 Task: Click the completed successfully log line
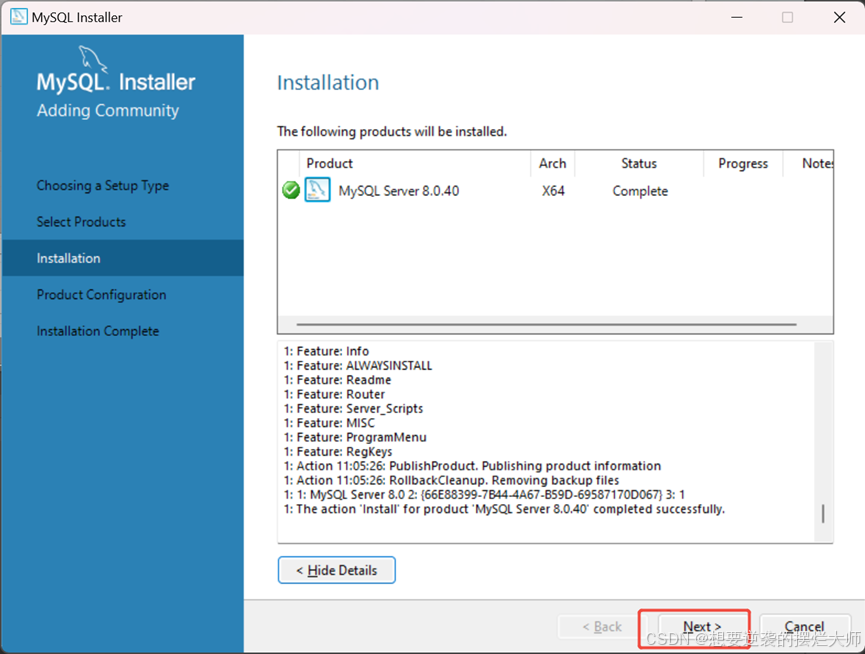(x=504, y=508)
